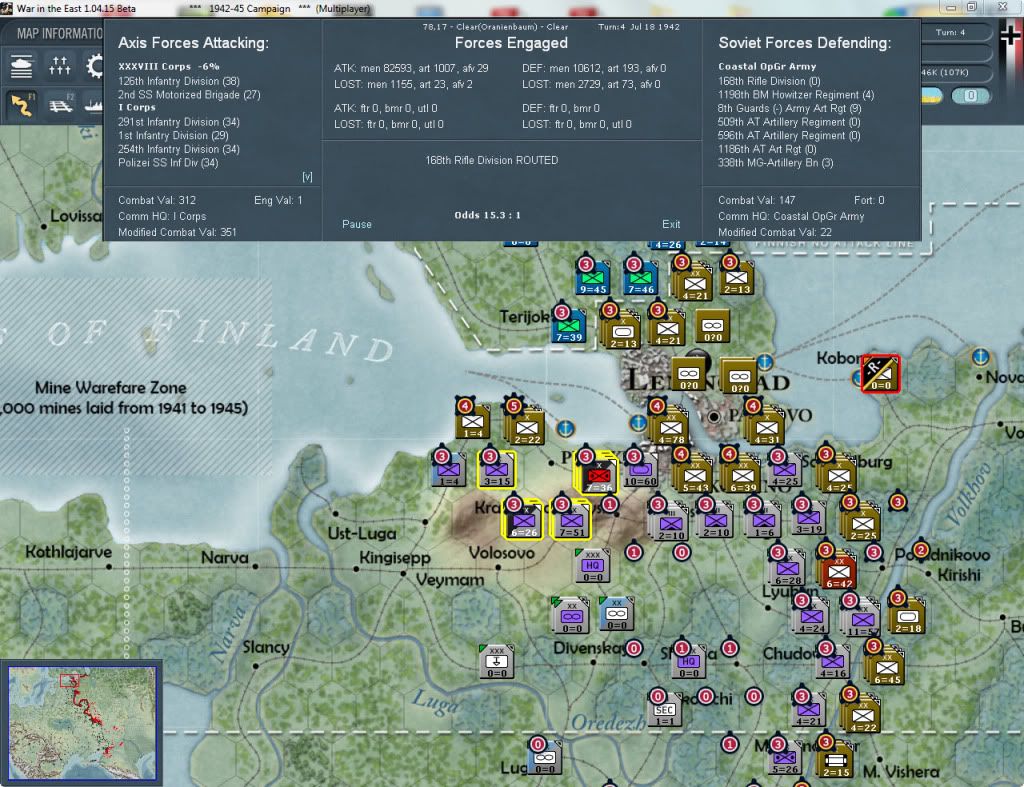Select the Finnish unit counter 7=46
The width and height of the screenshot is (1024, 787).
tap(641, 278)
